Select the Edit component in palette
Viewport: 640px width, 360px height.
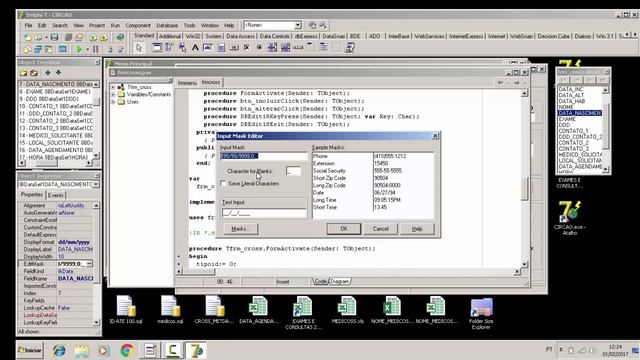208,48
